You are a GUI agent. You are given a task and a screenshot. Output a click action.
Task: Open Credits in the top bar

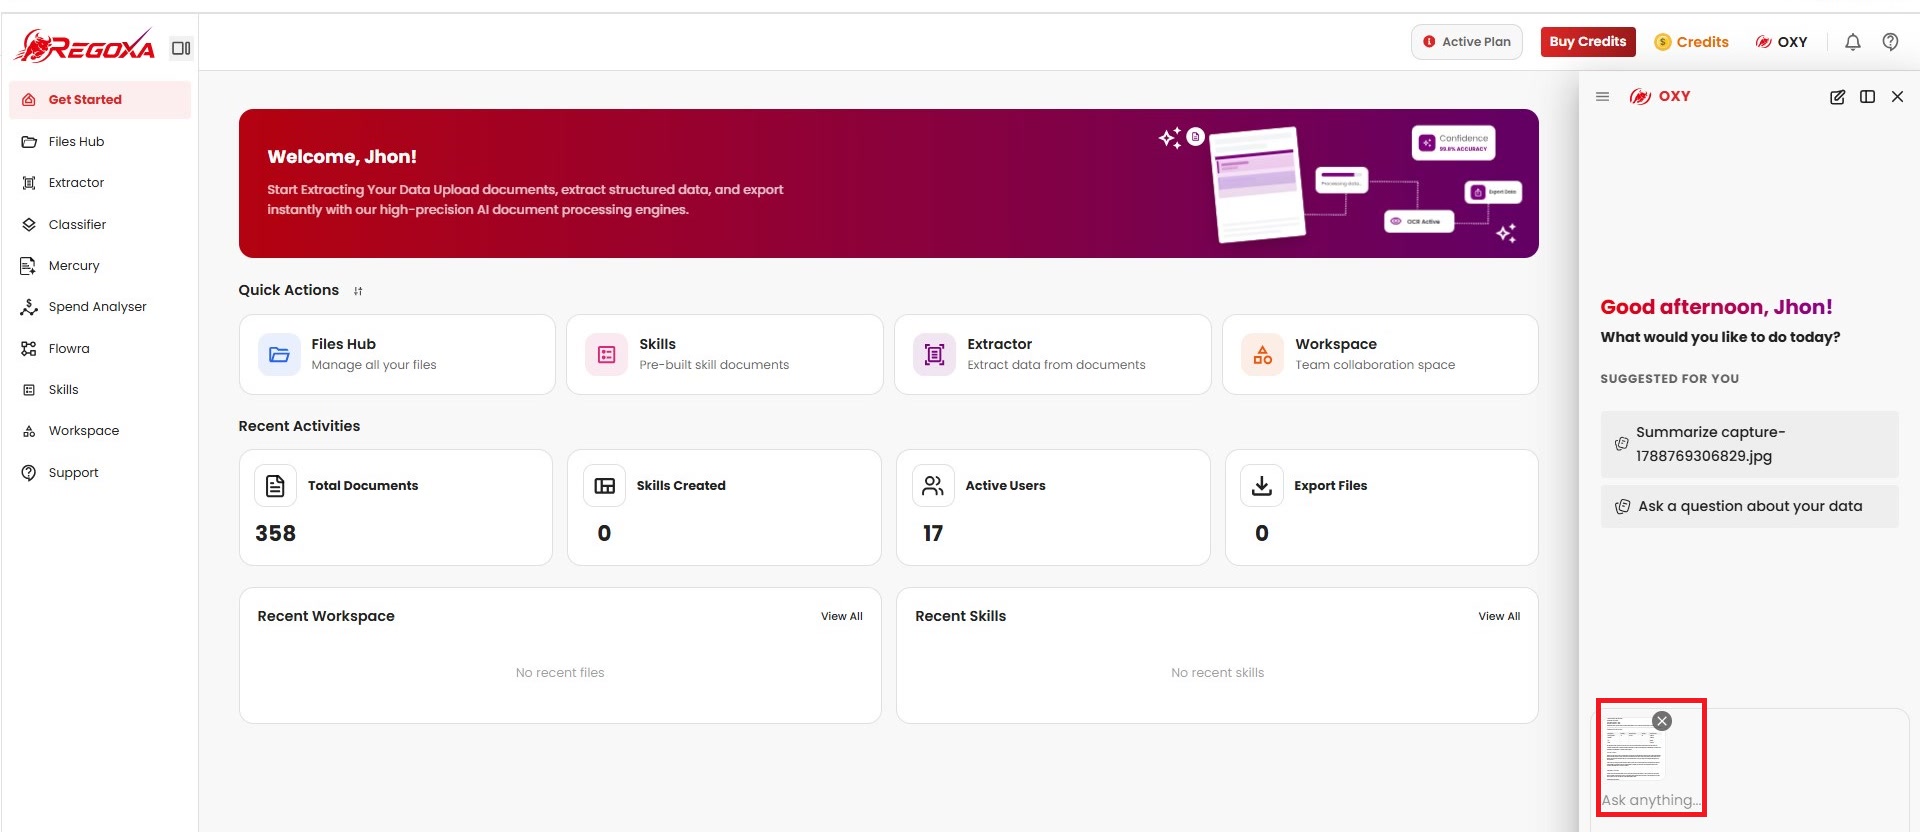(x=1692, y=42)
